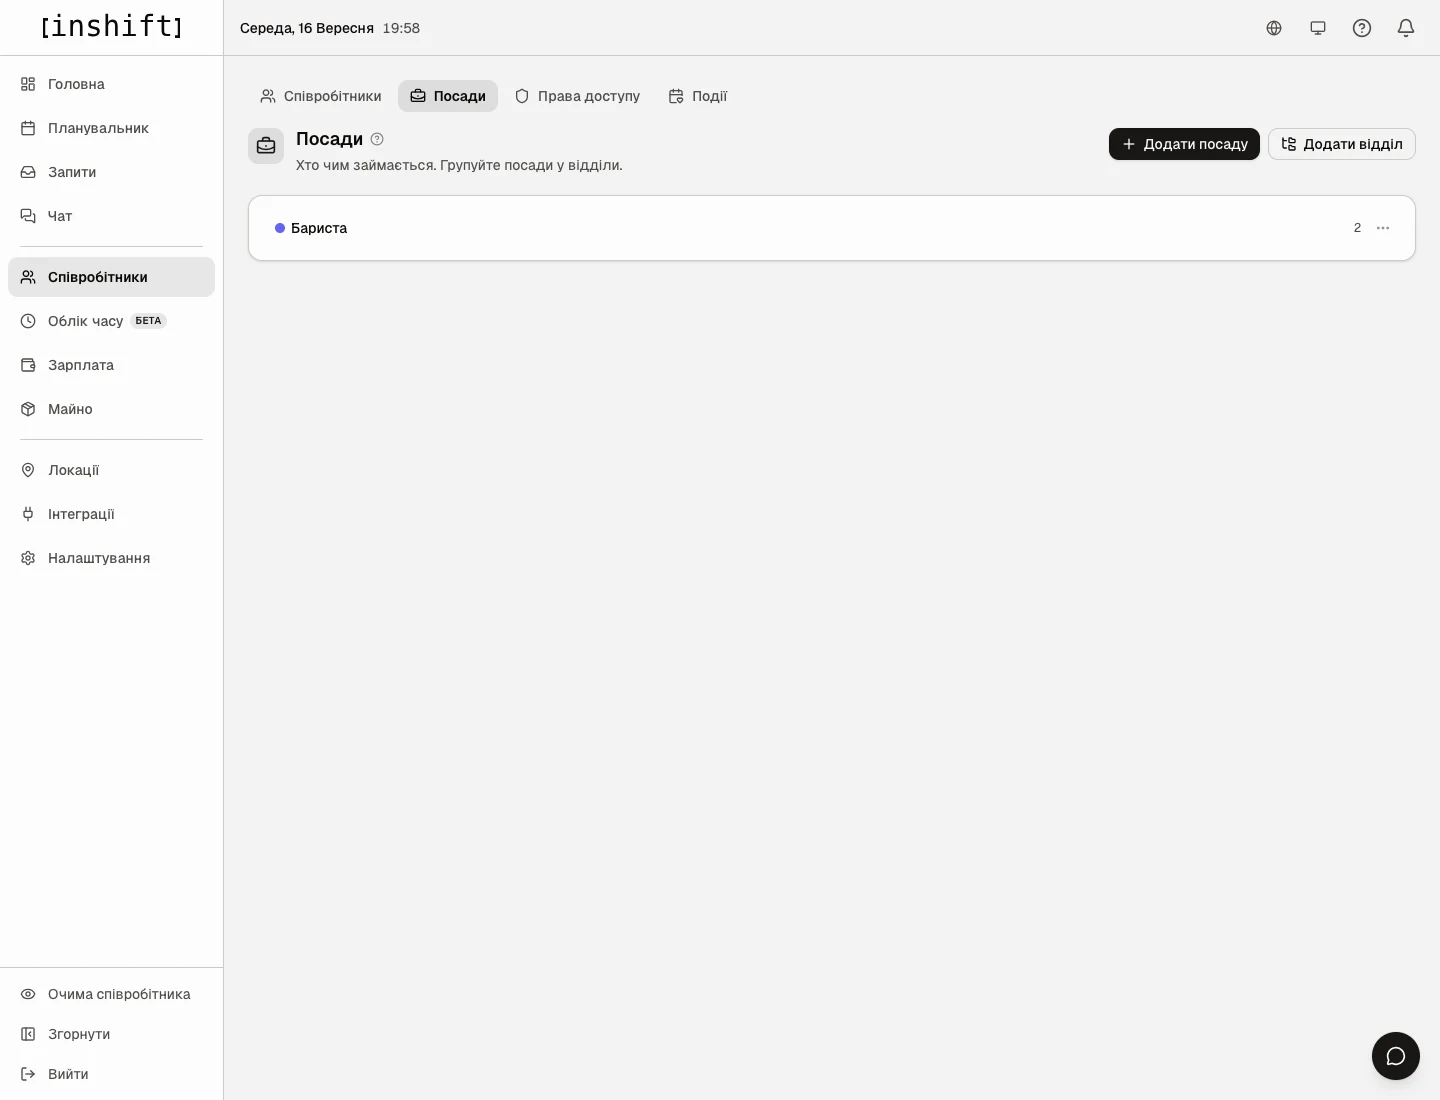Click Додати посаду button
The image size is (1440, 1100).
[1184, 144]
